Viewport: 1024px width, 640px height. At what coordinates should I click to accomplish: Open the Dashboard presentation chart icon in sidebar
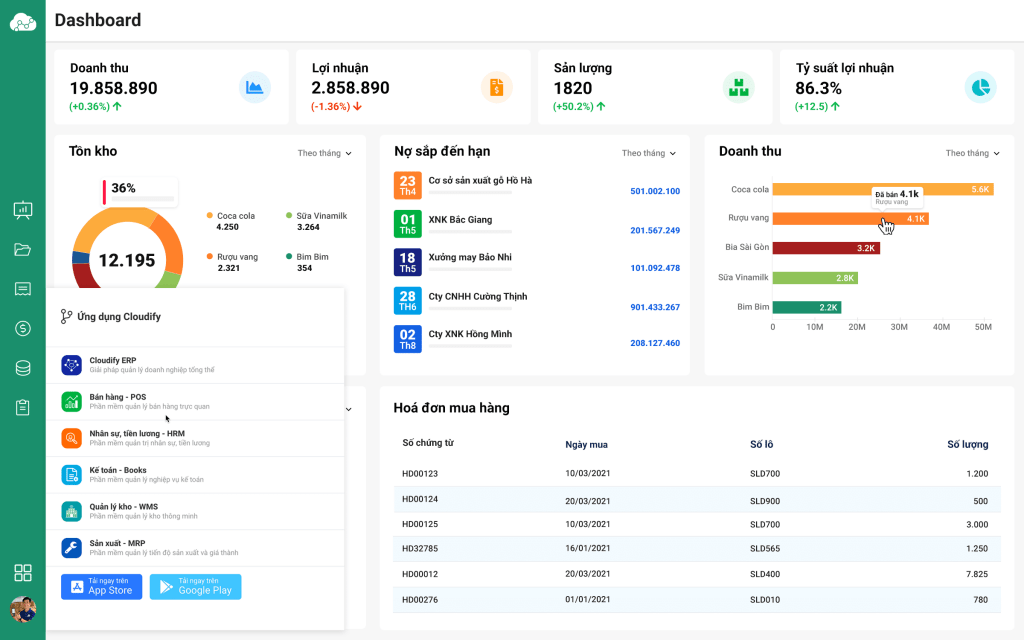[x=22, y=210]
